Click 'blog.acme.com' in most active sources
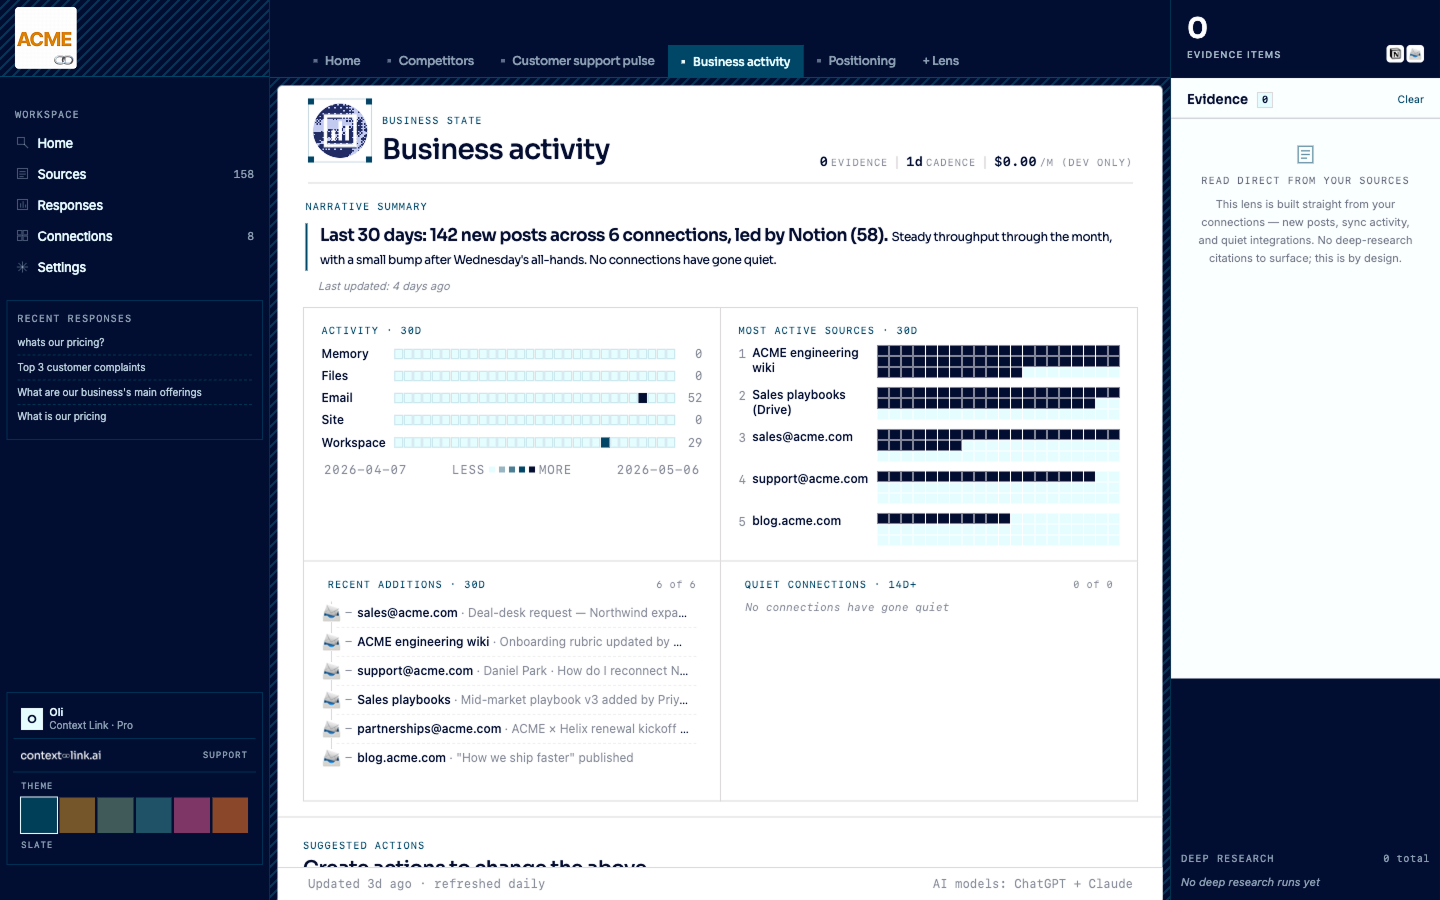Image resolution: width=1440 pixels, height=900 pixels. (796, 521)
